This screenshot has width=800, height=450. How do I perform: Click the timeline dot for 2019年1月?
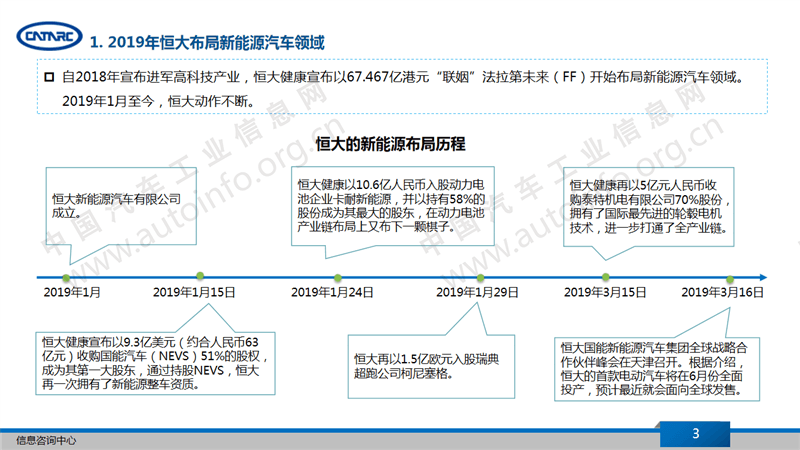pos(66,278)
